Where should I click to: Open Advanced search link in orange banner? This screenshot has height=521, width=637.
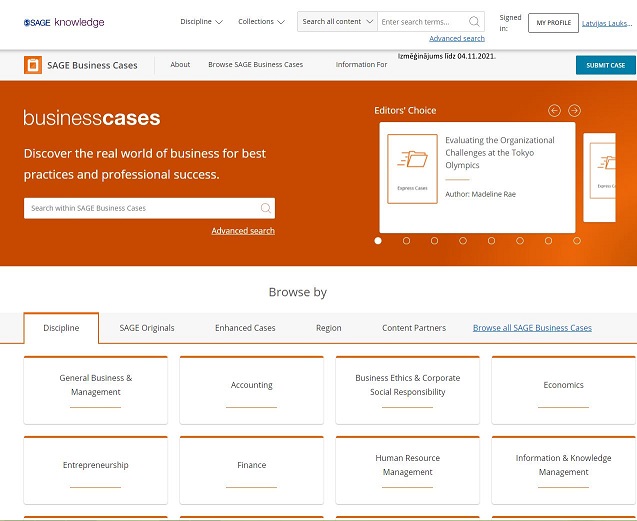243,231
